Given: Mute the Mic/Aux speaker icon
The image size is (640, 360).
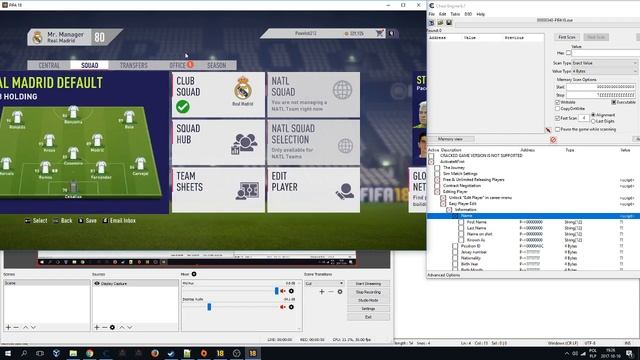Looking at the screenshot, I should coord(282,291).
